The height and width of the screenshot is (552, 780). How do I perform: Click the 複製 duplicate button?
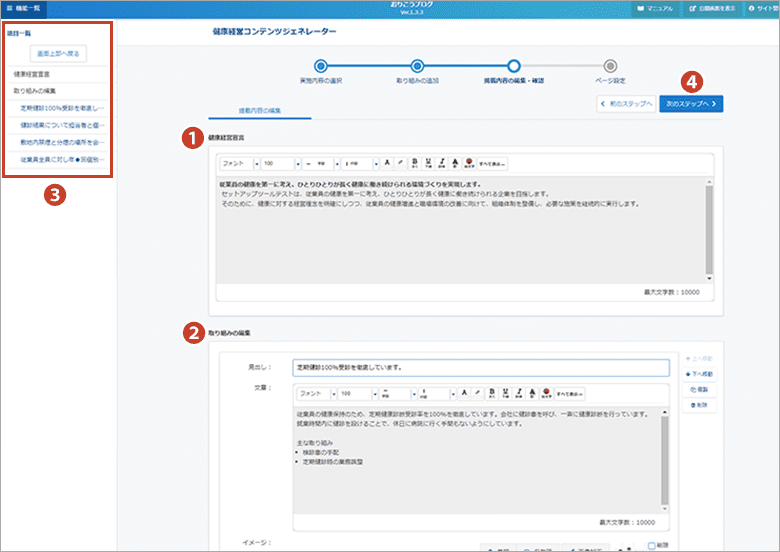click(x=701, y=388)
